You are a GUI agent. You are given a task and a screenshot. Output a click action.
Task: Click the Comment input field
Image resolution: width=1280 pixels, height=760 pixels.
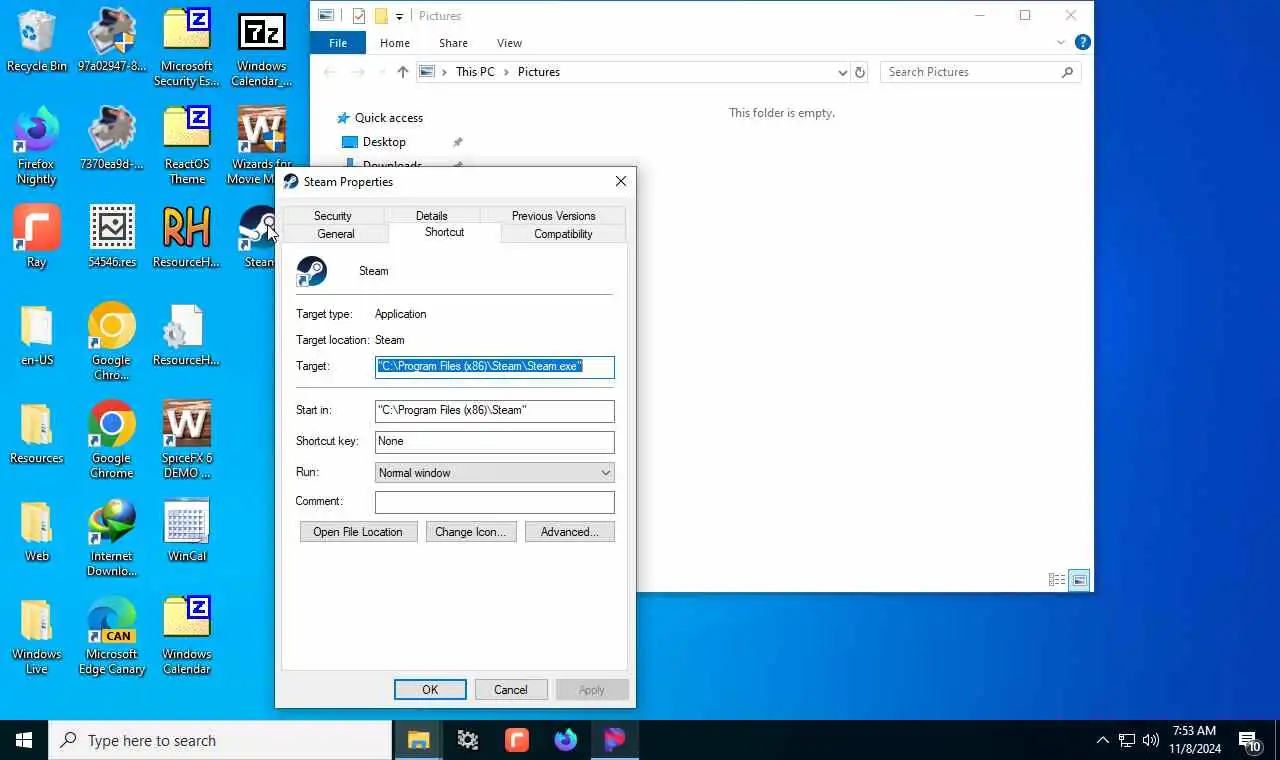(x=495, y=502)
